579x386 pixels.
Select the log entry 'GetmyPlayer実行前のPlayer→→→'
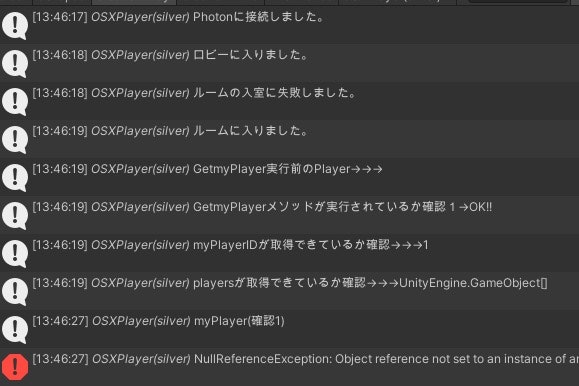click(290, 178)
